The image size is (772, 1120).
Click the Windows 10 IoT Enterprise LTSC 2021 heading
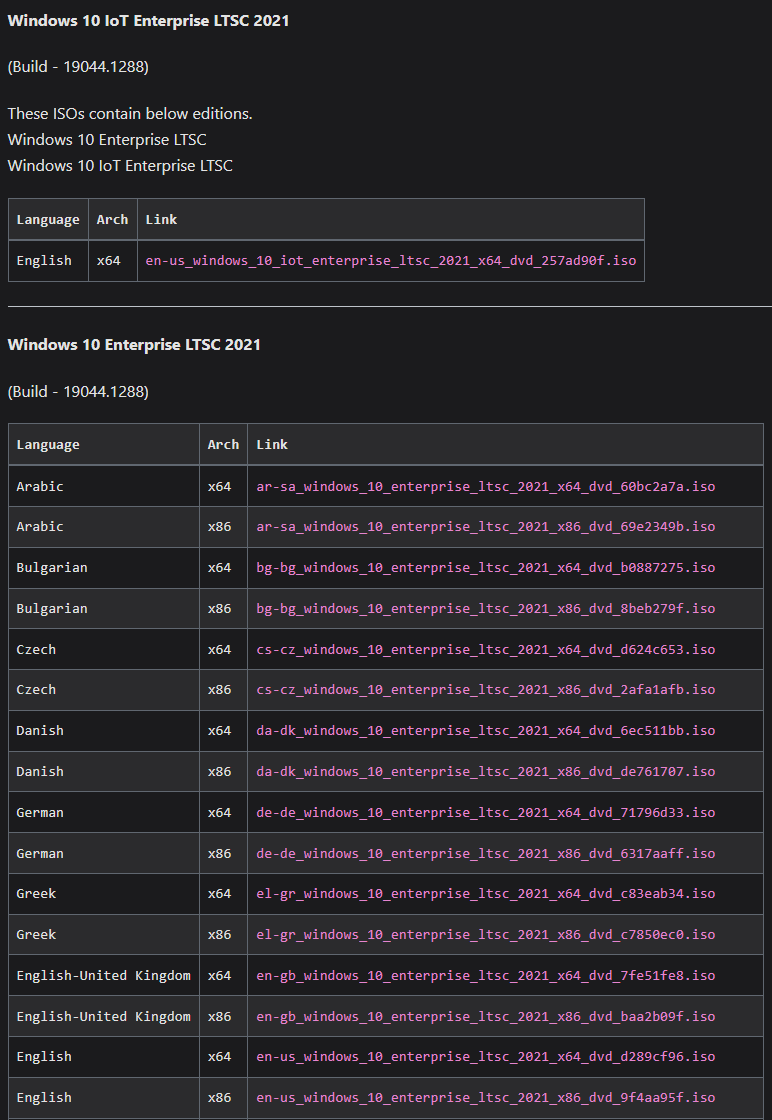(148, 21)
